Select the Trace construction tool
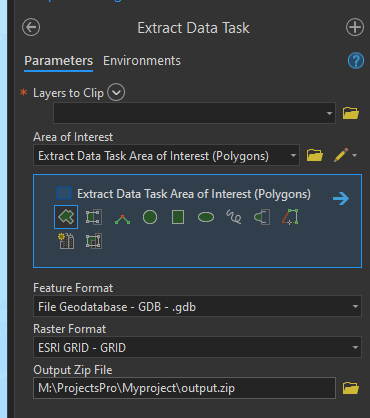This screenshot has width=370, height=418. (290, 217)
